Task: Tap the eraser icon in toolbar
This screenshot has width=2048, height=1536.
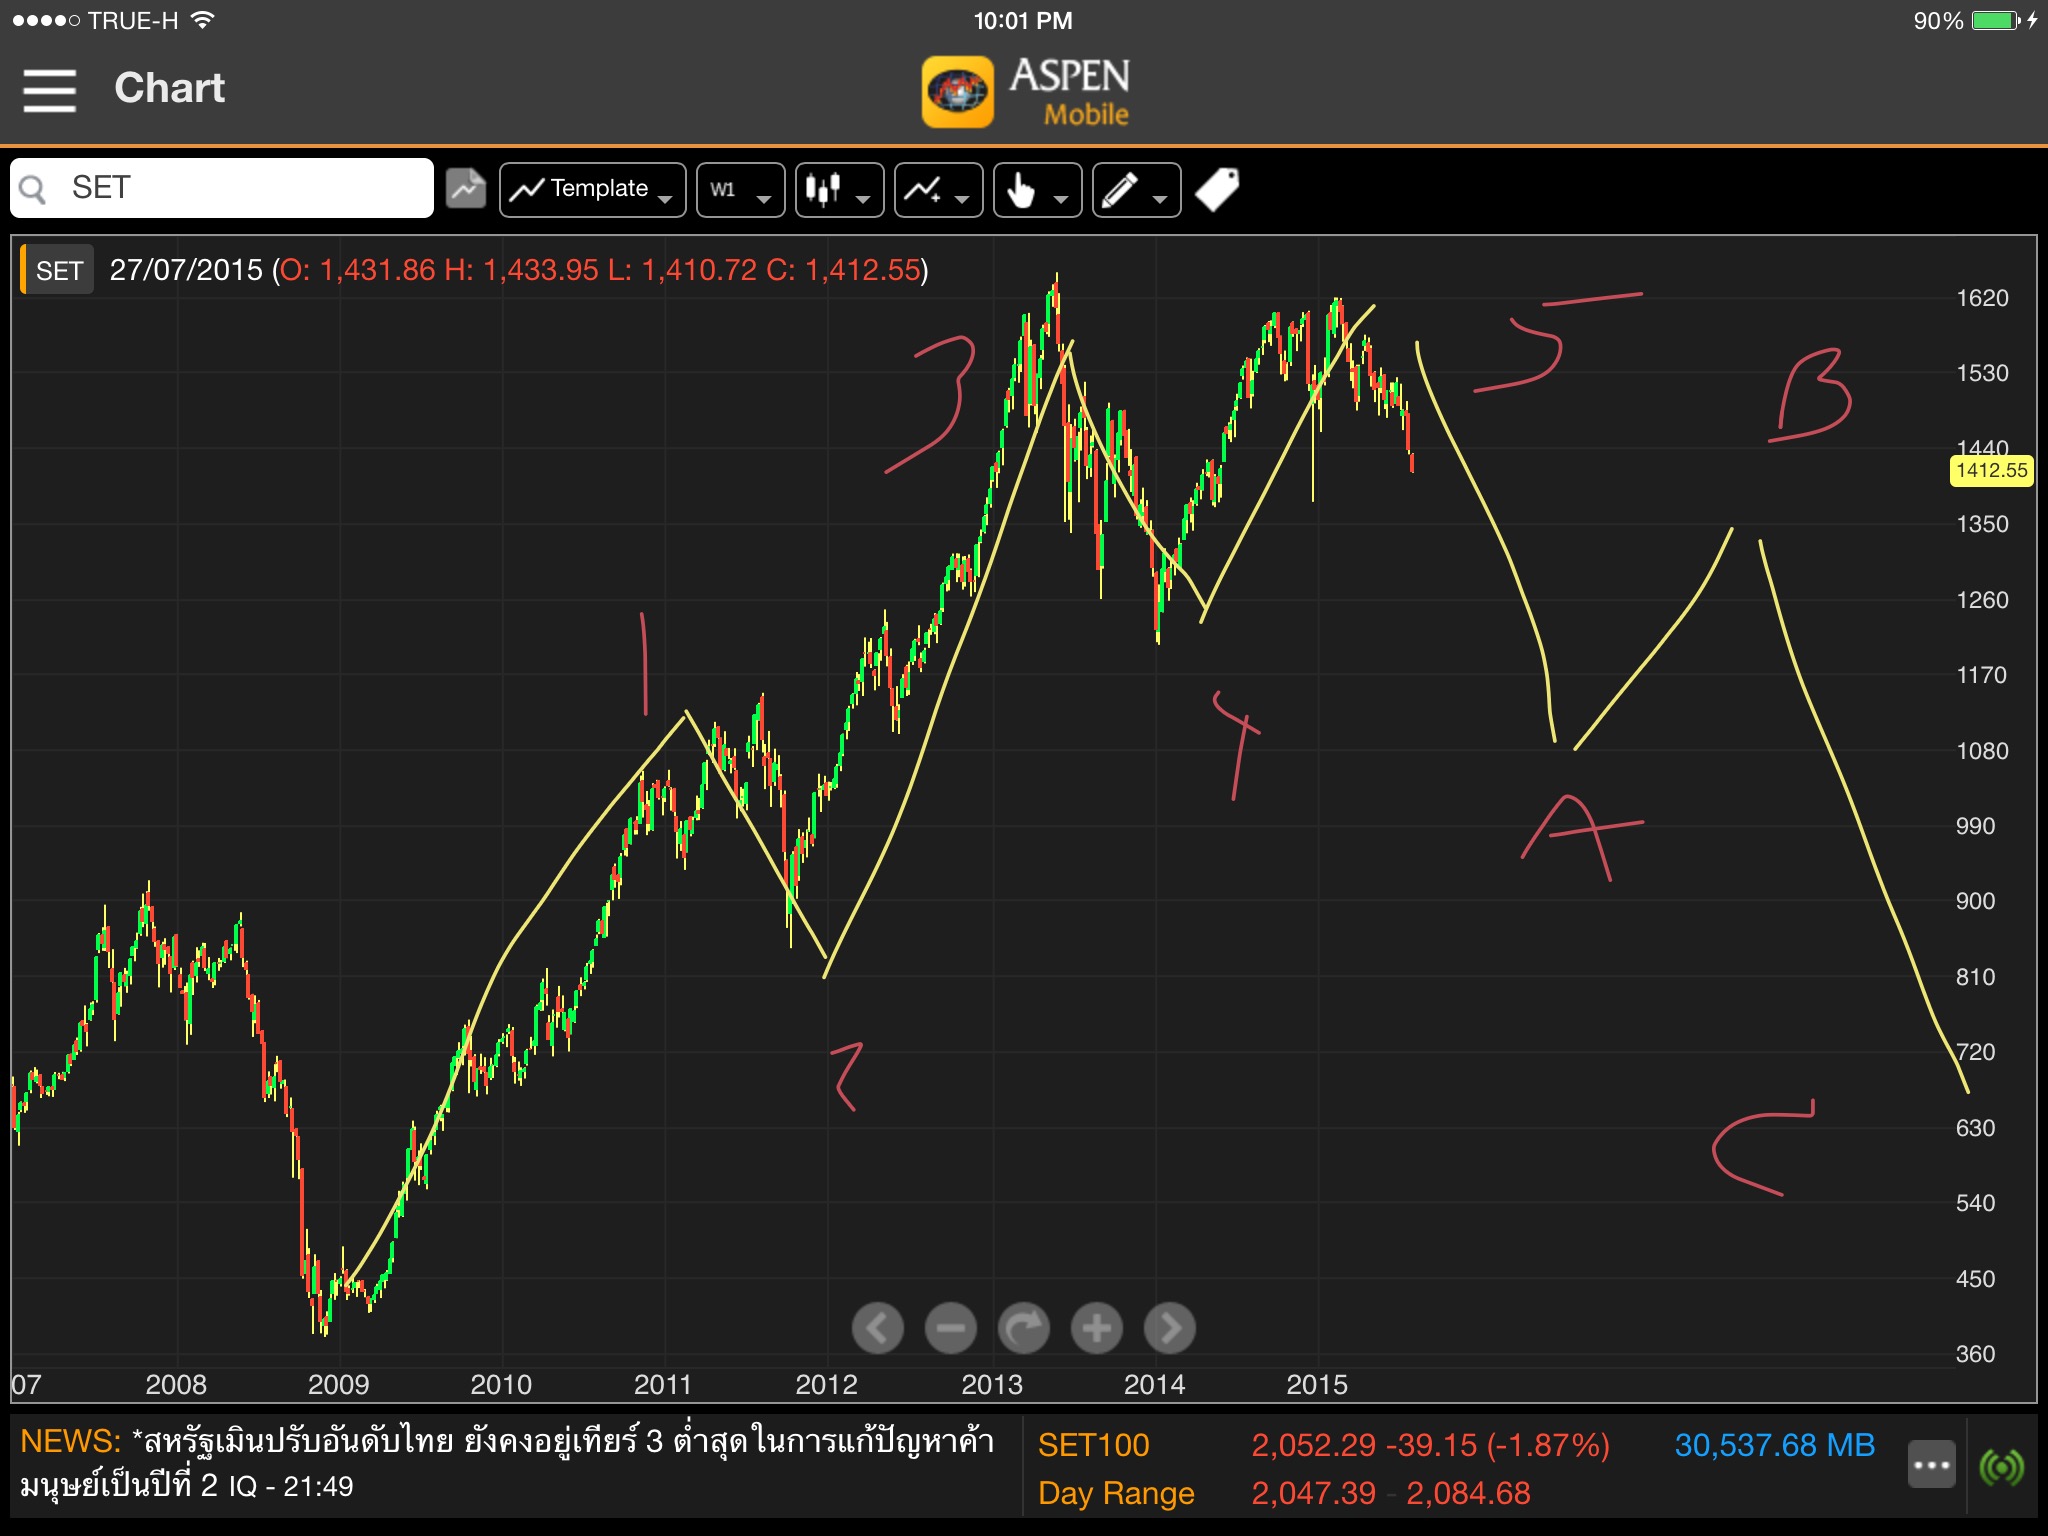Action: (1217, 189)
